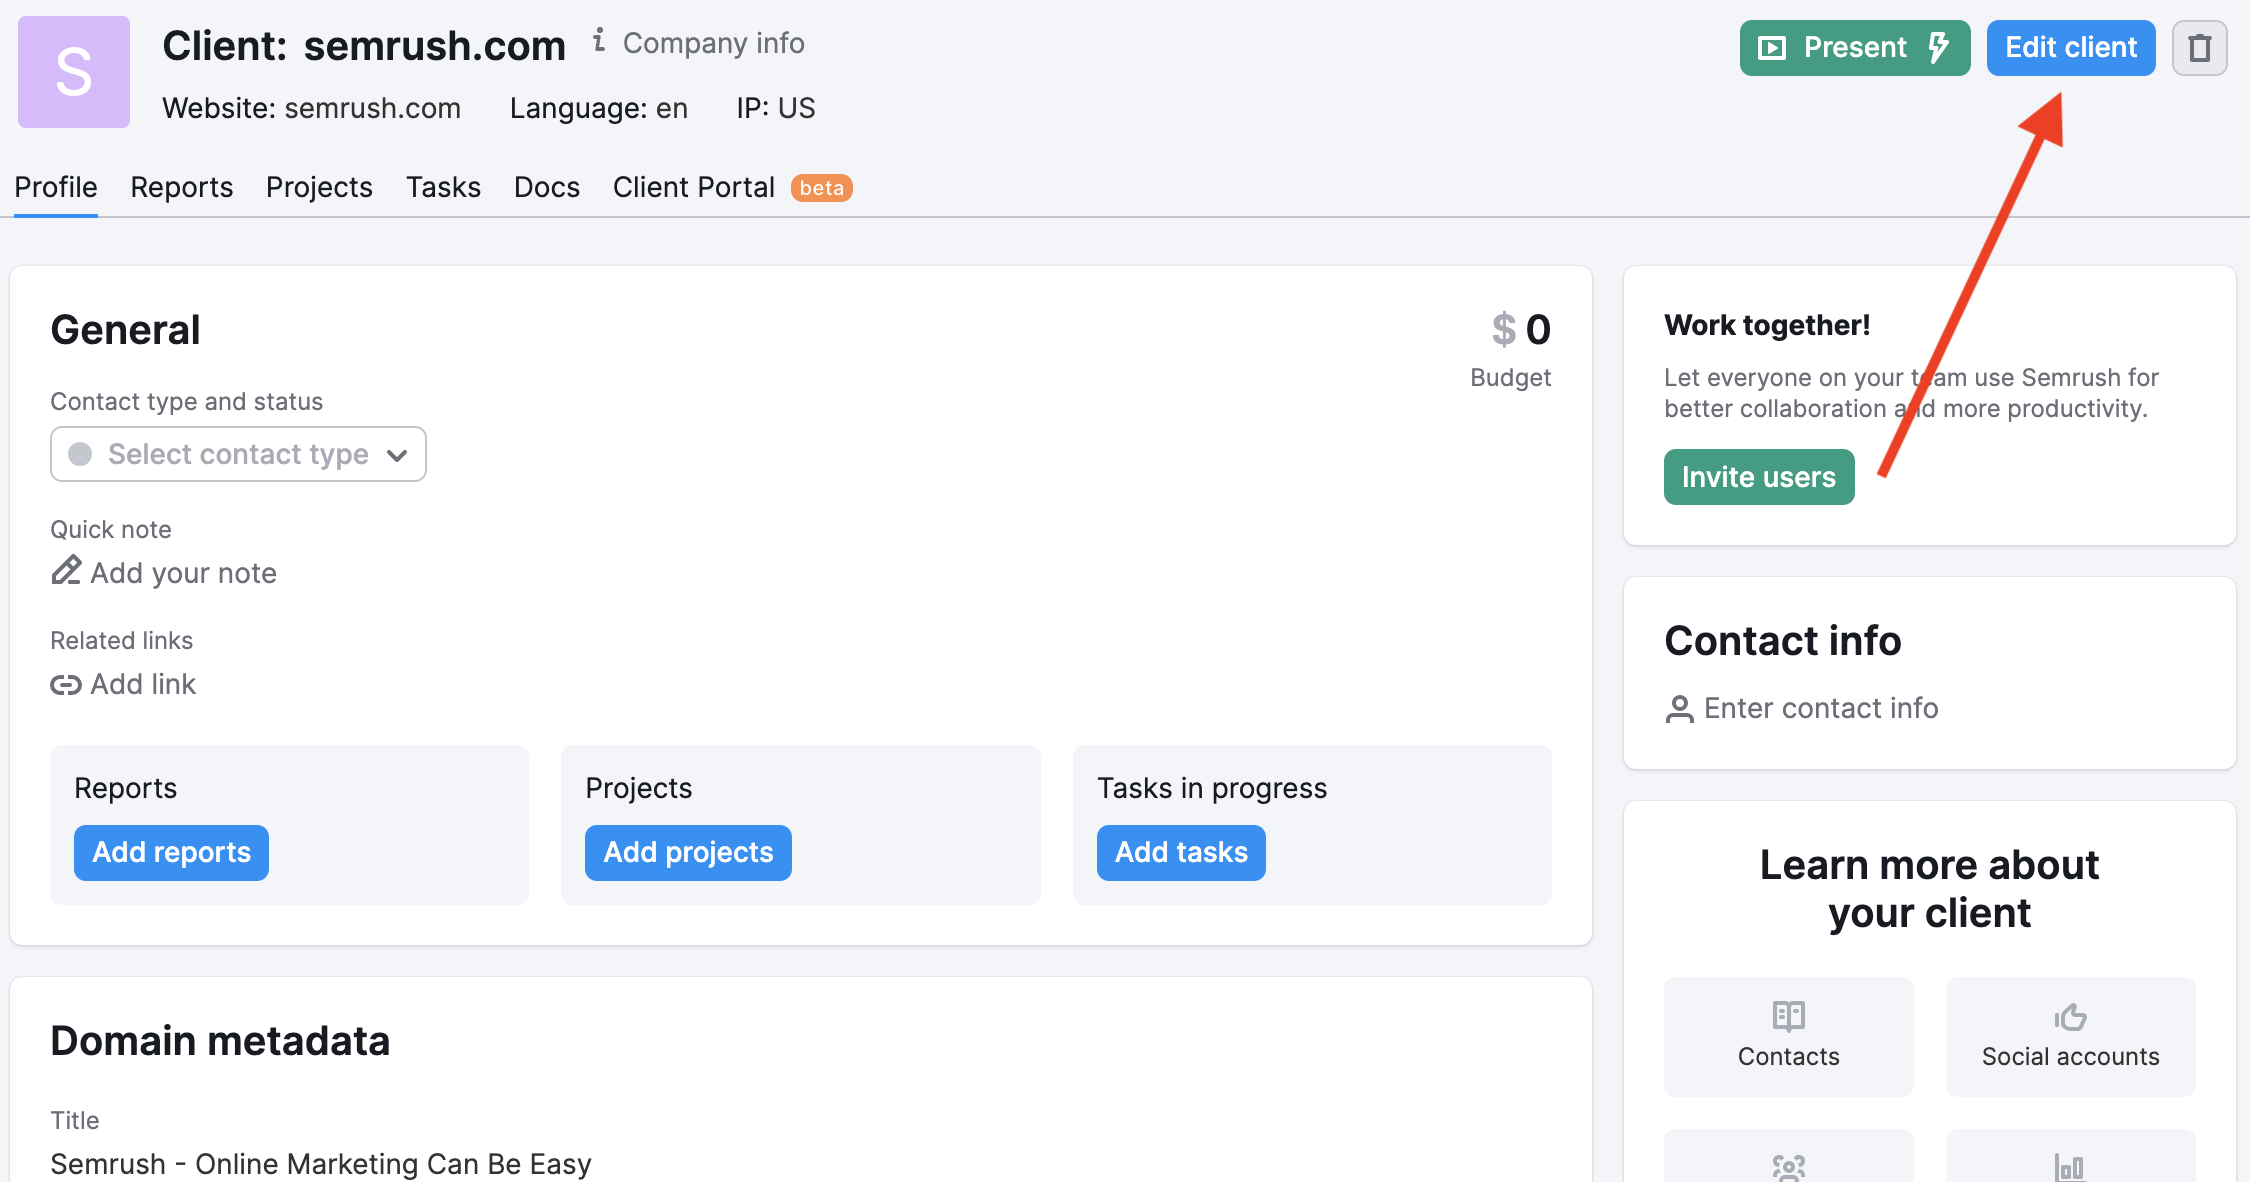This screenshot has width=2250, height=1182.
Task: Click the trash delete client icon
Action: 2199,48
